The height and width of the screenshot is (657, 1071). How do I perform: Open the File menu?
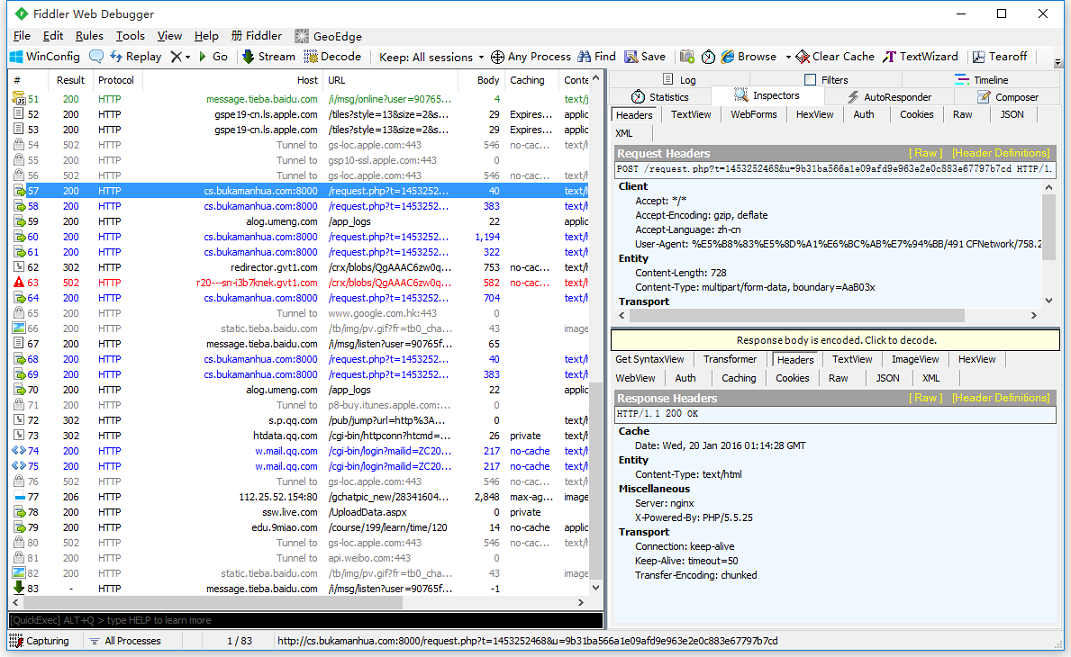[x=22, y=36]
